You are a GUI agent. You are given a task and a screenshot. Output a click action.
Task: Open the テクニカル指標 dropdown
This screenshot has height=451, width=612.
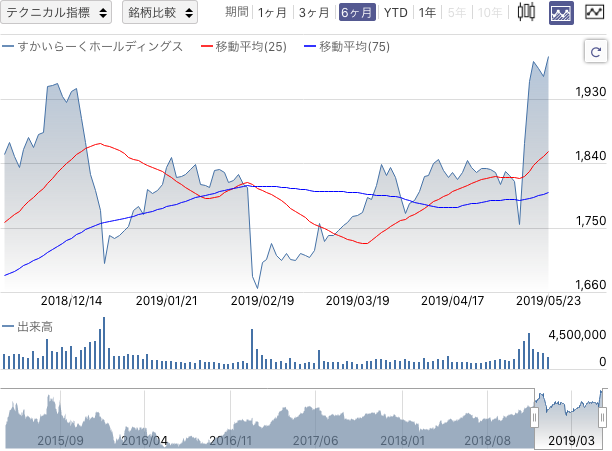(56, 12)
